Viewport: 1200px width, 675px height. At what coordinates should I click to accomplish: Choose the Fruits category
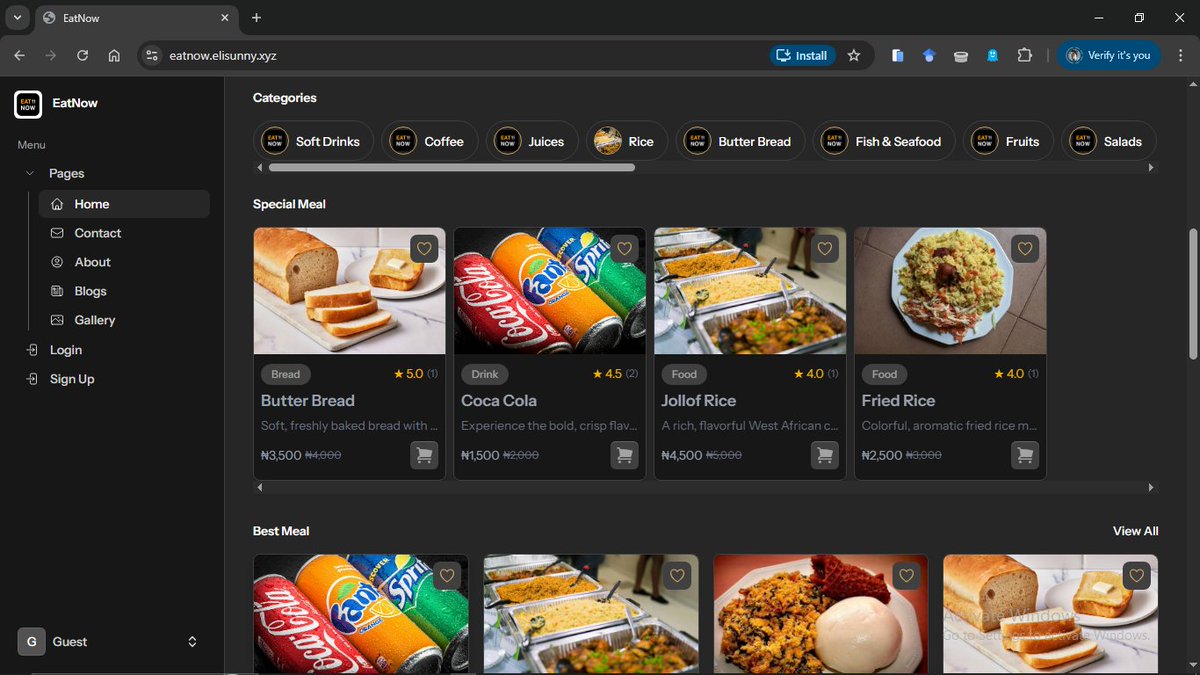1008,141
